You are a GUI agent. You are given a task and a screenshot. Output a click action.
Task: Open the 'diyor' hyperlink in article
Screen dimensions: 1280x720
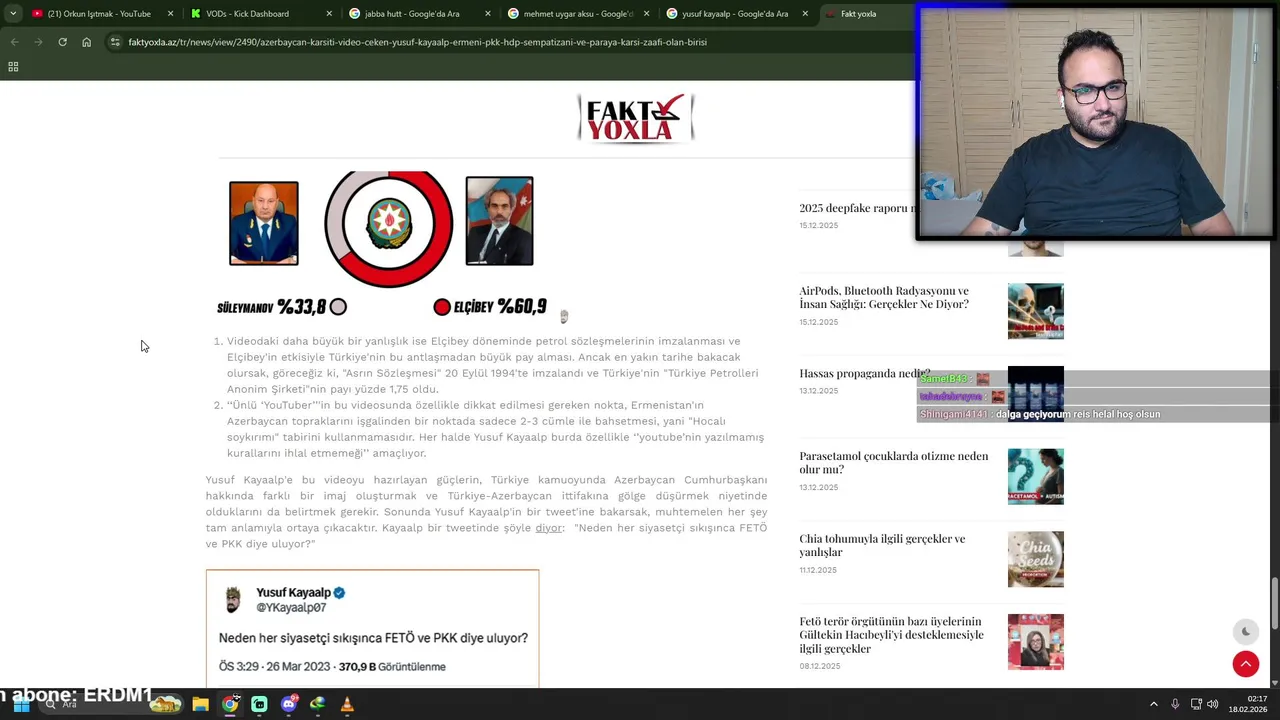tap(549, 528)
